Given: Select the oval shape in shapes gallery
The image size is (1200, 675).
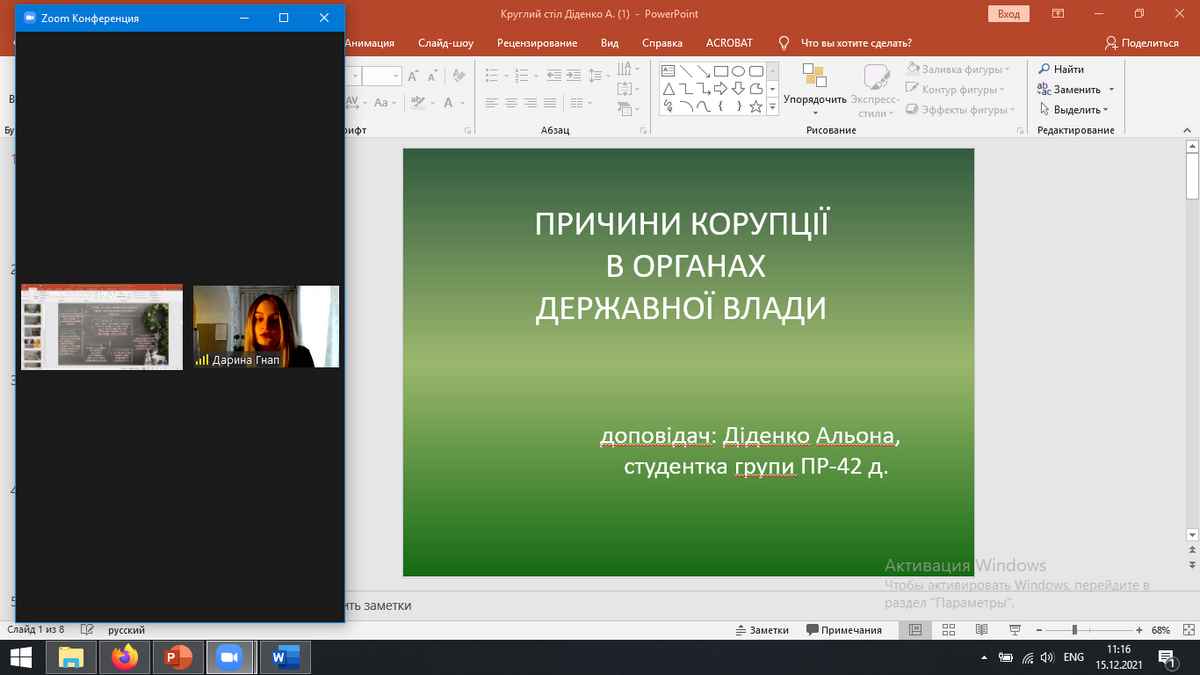Looking at the screenshot, I should coord(738,72).
